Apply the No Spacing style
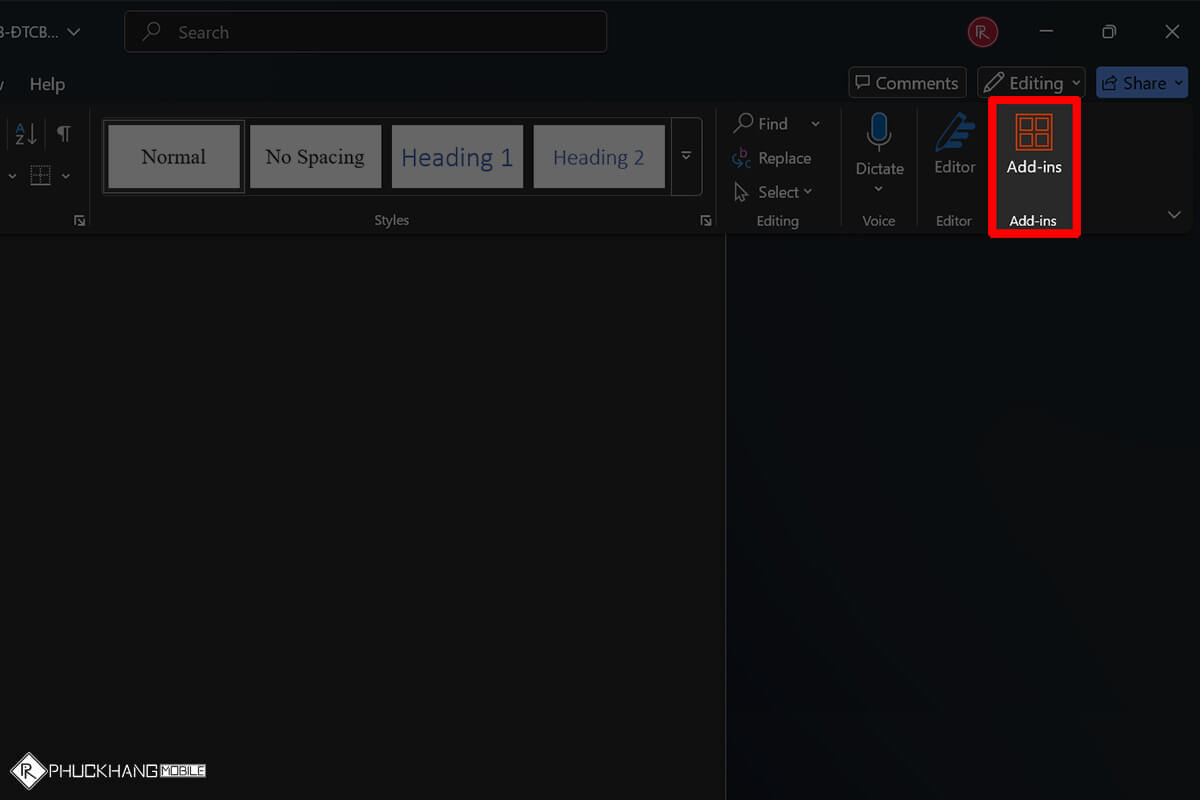 click(315, 156)
